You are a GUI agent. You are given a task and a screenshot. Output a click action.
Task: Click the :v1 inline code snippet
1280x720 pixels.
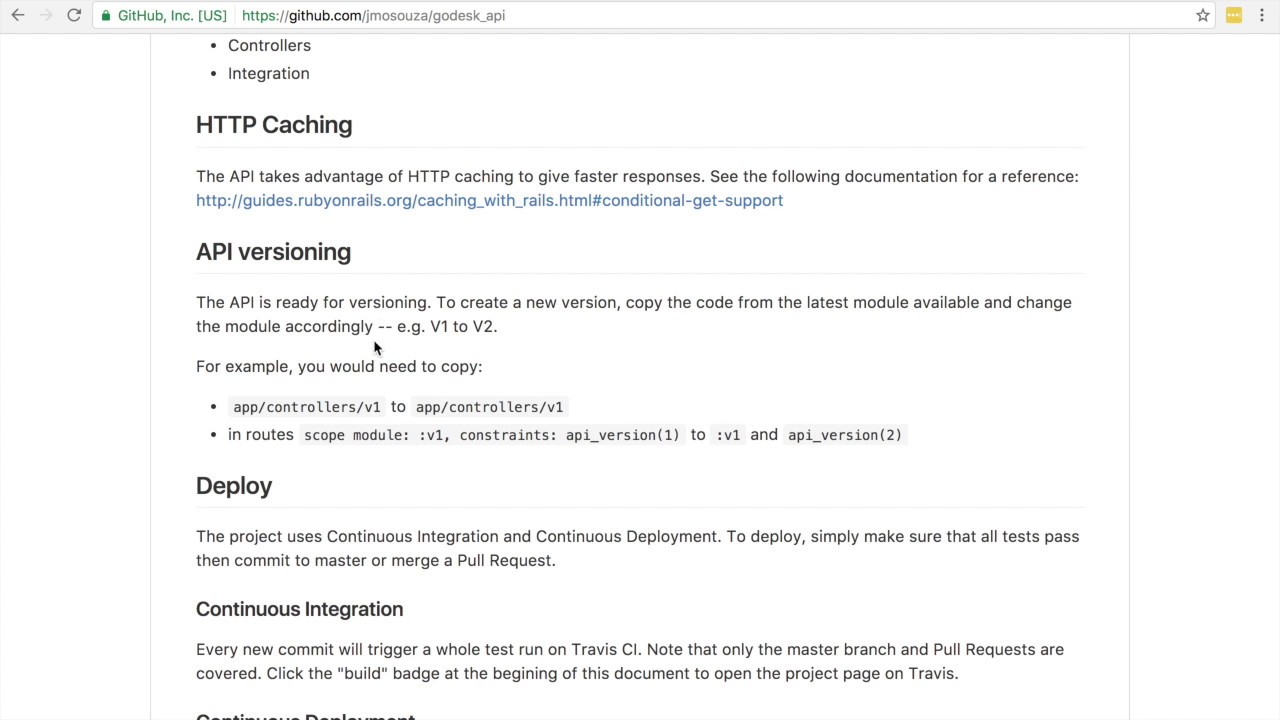tap(728, 435)
